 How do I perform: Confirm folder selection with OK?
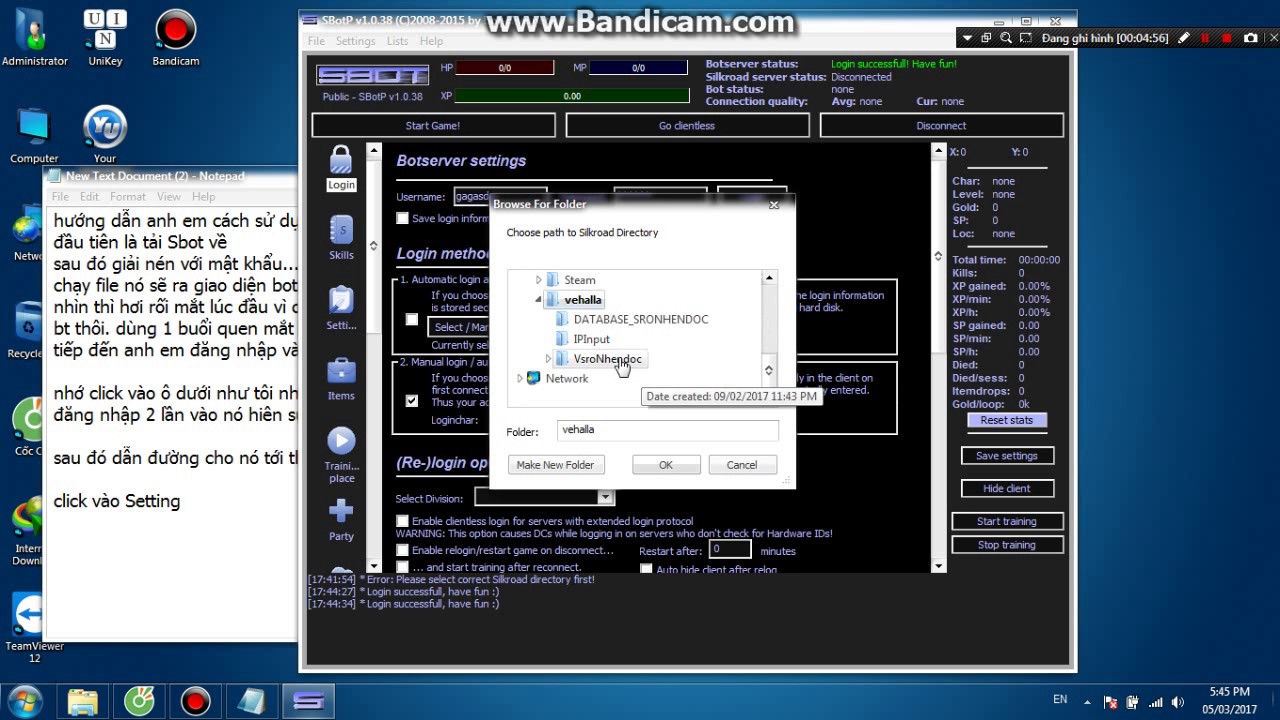pos(666,465)
